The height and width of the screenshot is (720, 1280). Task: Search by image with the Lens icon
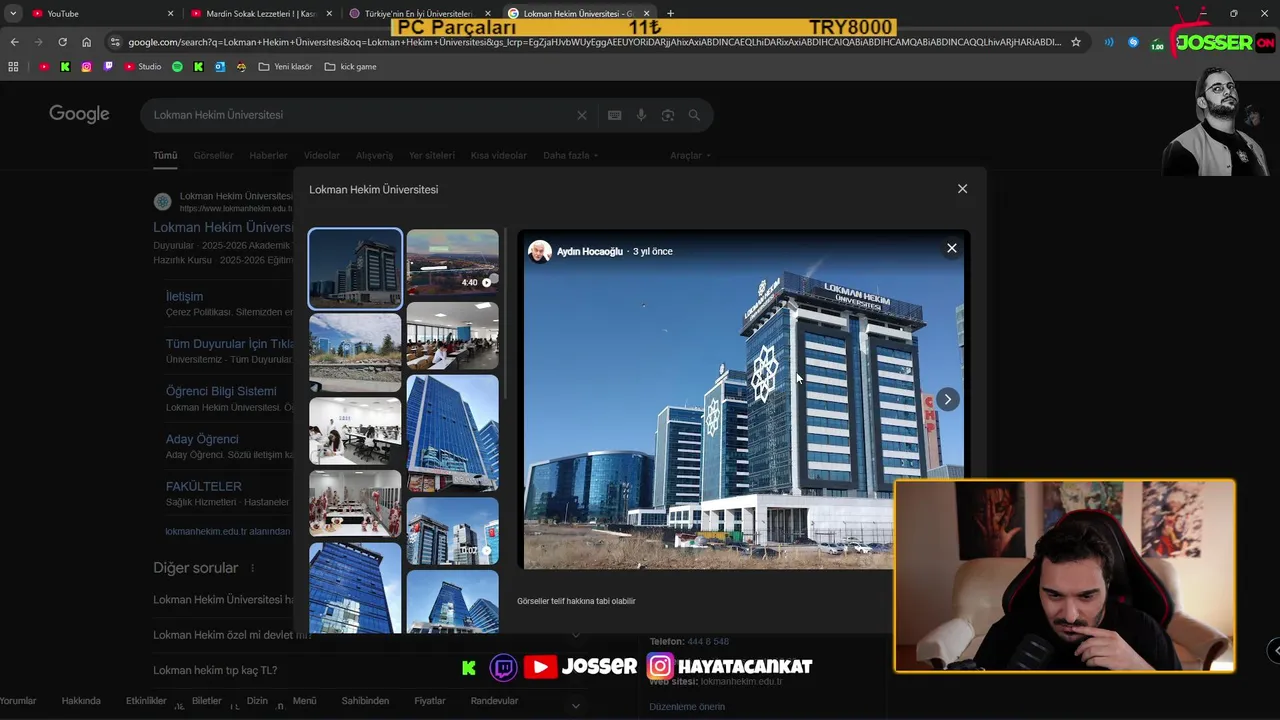point(668,115)
